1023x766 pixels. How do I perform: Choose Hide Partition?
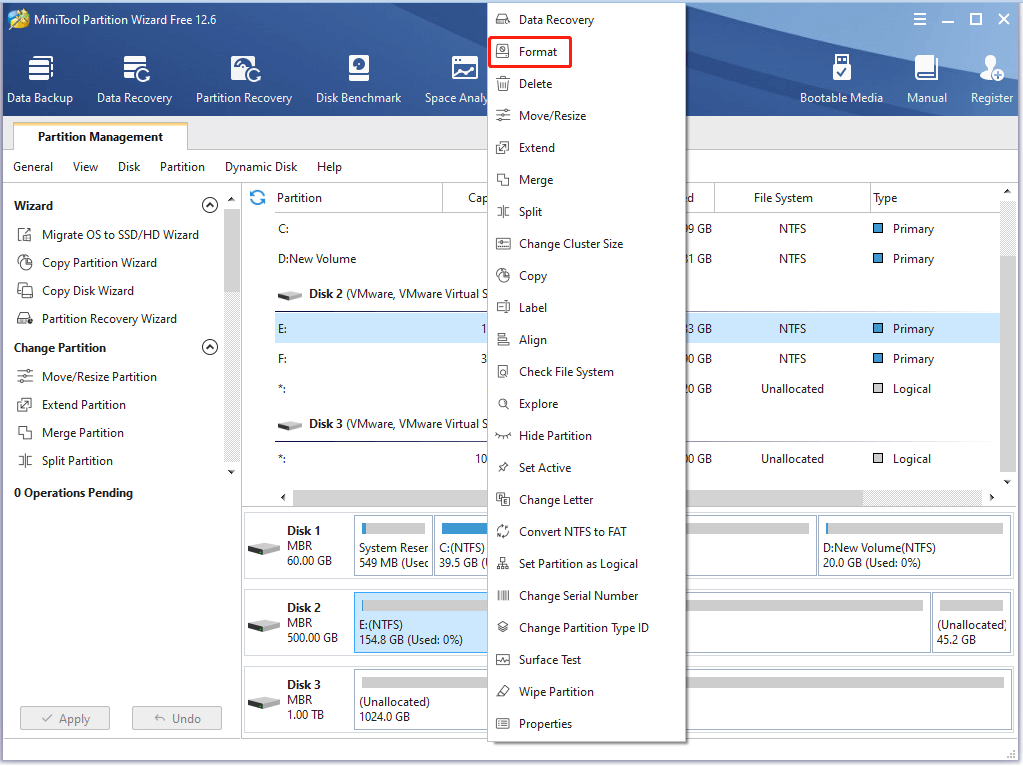click(x=587, y=435)
